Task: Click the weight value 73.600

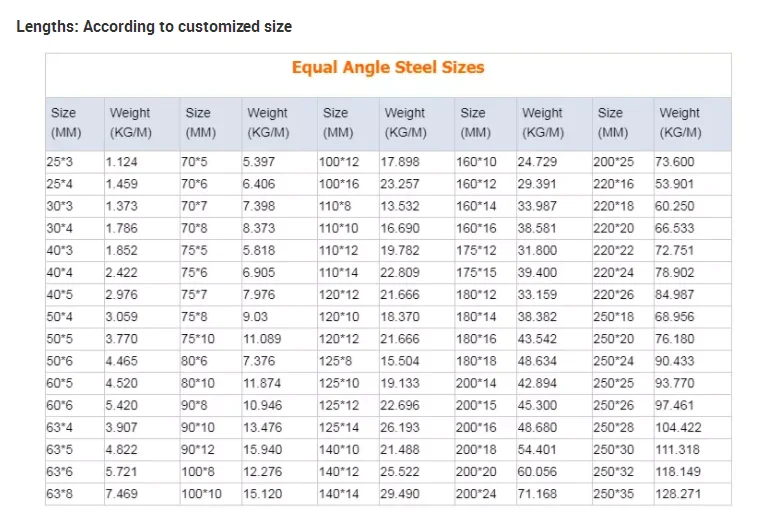Action: click(x=675, y=162)
